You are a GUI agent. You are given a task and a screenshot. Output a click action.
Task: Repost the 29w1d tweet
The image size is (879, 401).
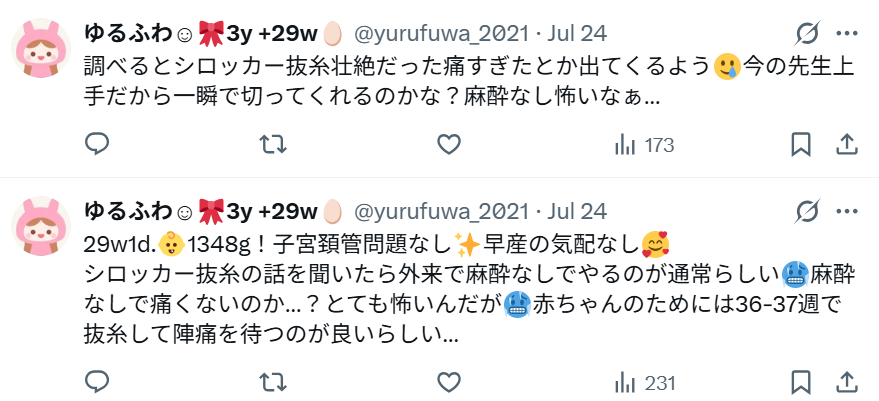click(273, 382)
